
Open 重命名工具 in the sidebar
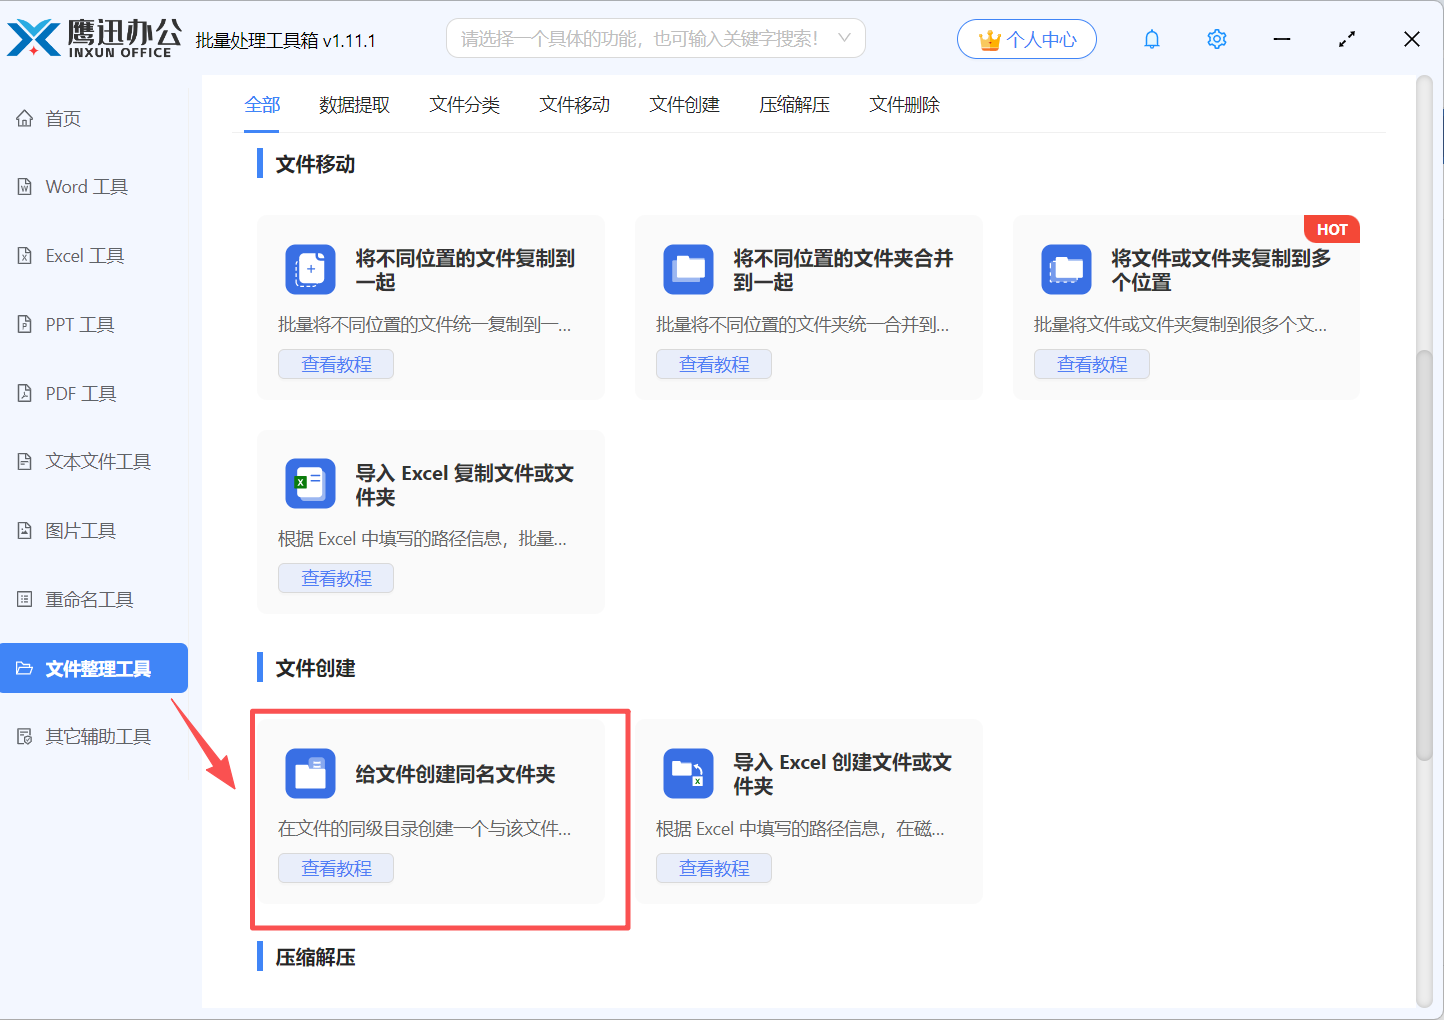pyautogui.click(x=89, y=600)
